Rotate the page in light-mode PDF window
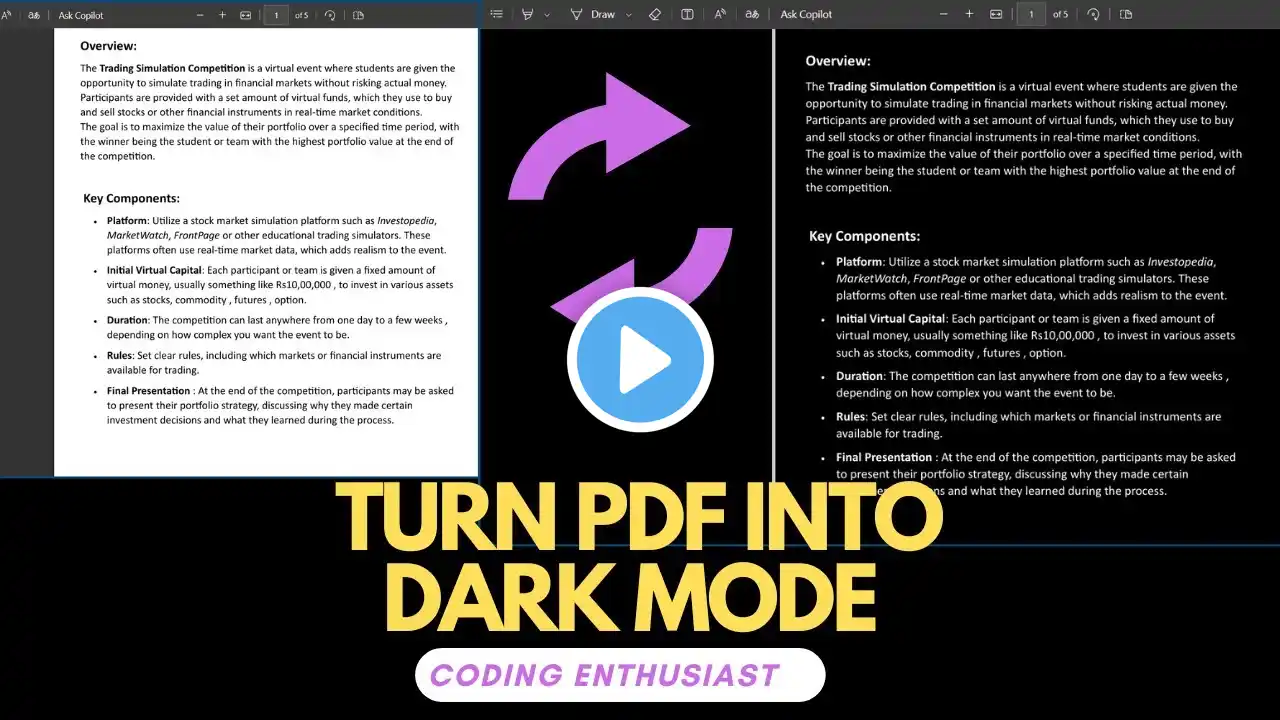Screen dimensions: 1280x720 click(330, 15)
